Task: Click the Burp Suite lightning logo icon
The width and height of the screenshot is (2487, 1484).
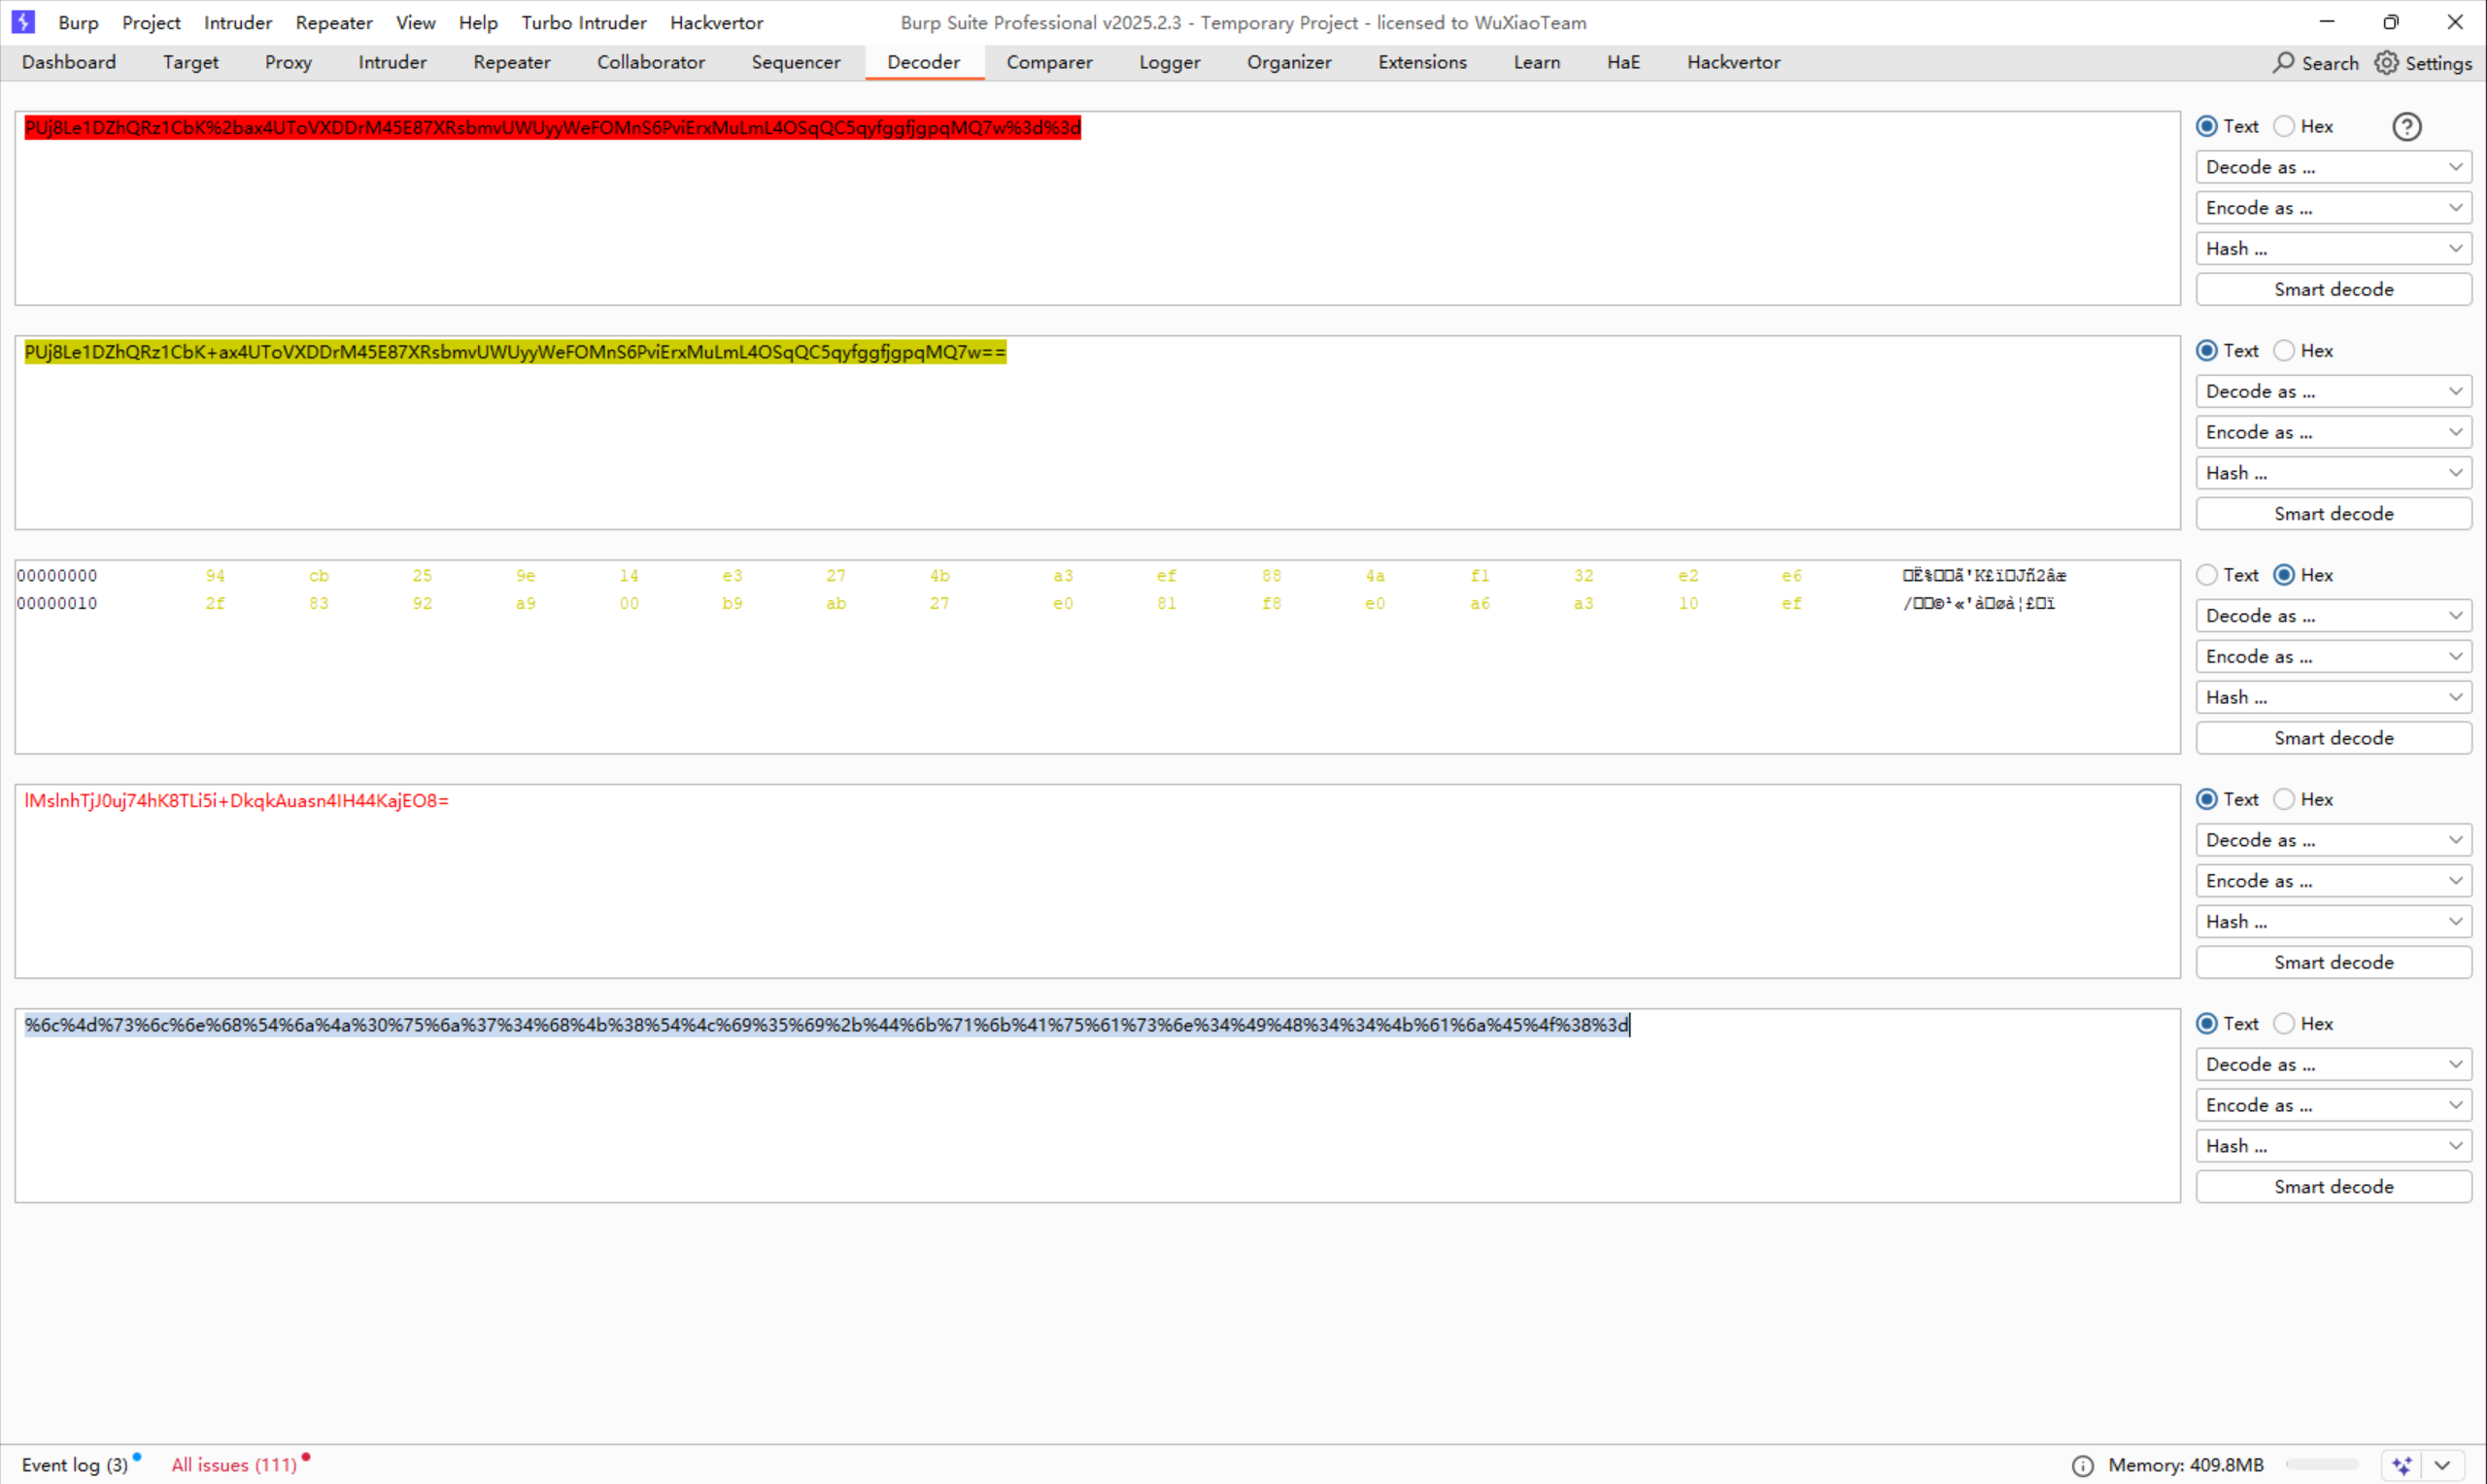Action: (x=22, y=21)
